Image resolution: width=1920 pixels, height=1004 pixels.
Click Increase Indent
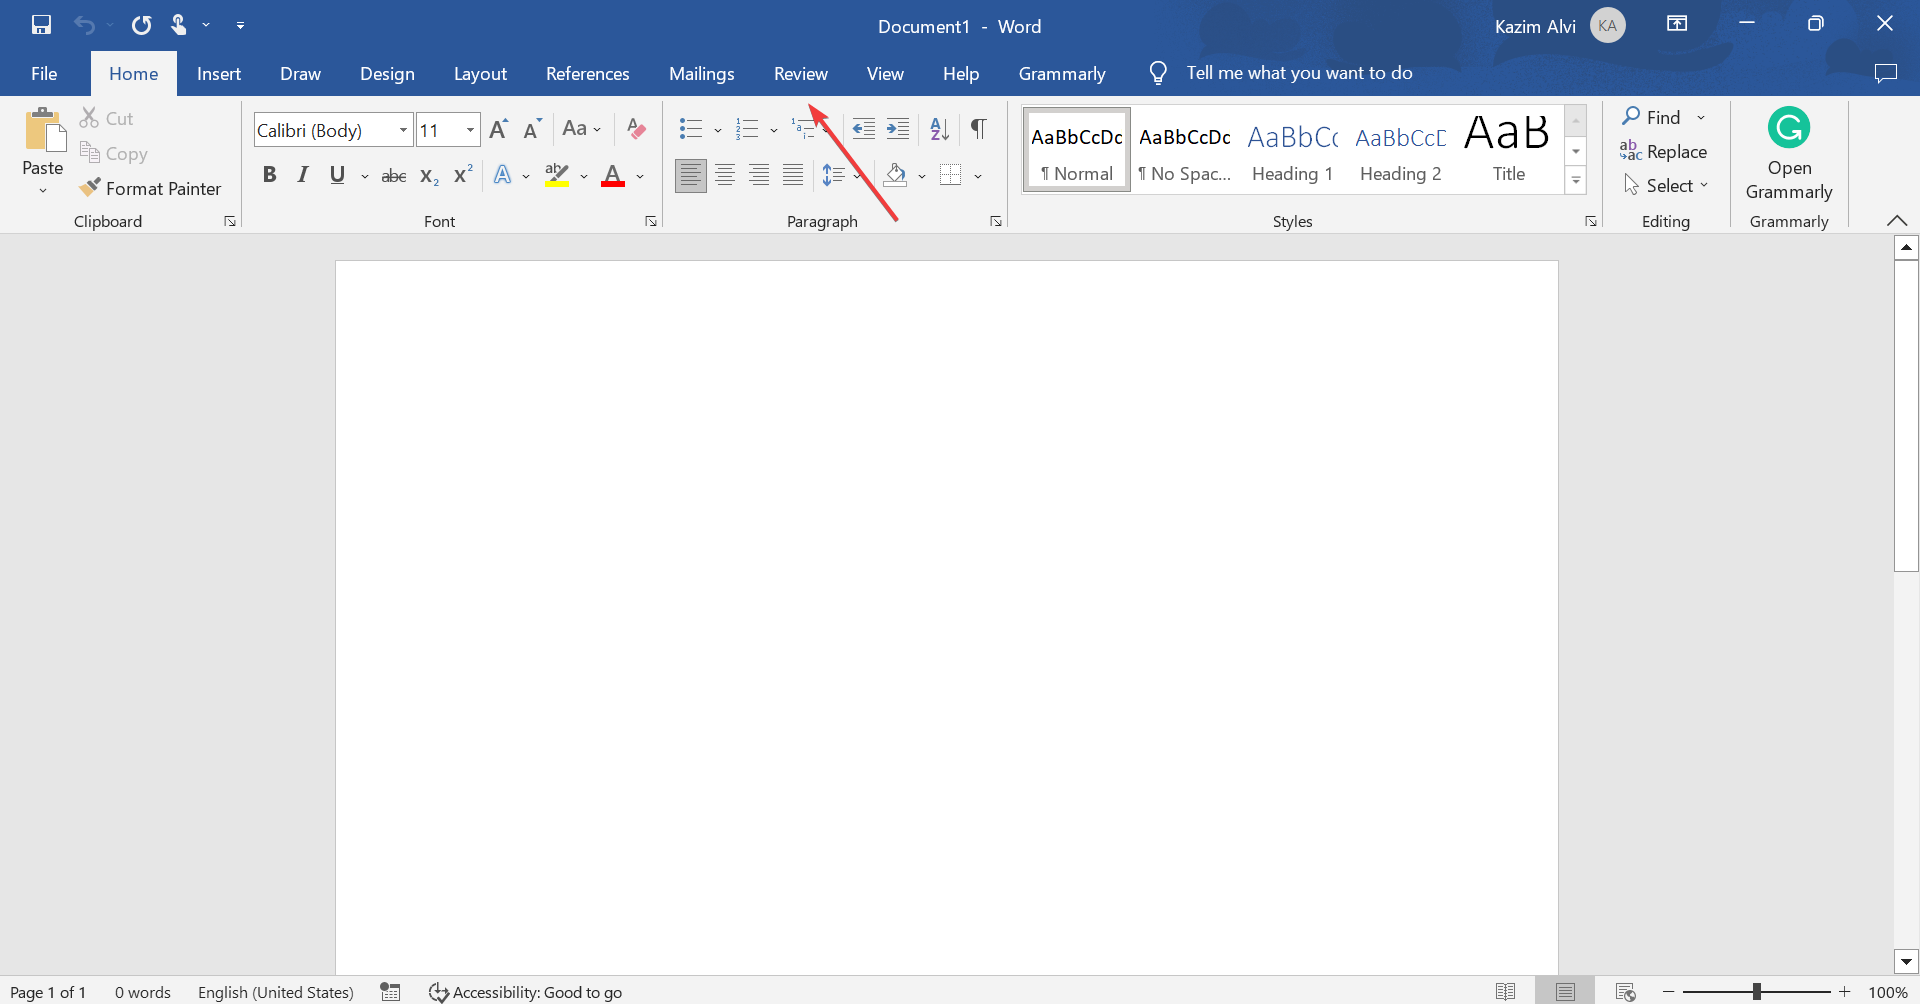tap(897, 129)
